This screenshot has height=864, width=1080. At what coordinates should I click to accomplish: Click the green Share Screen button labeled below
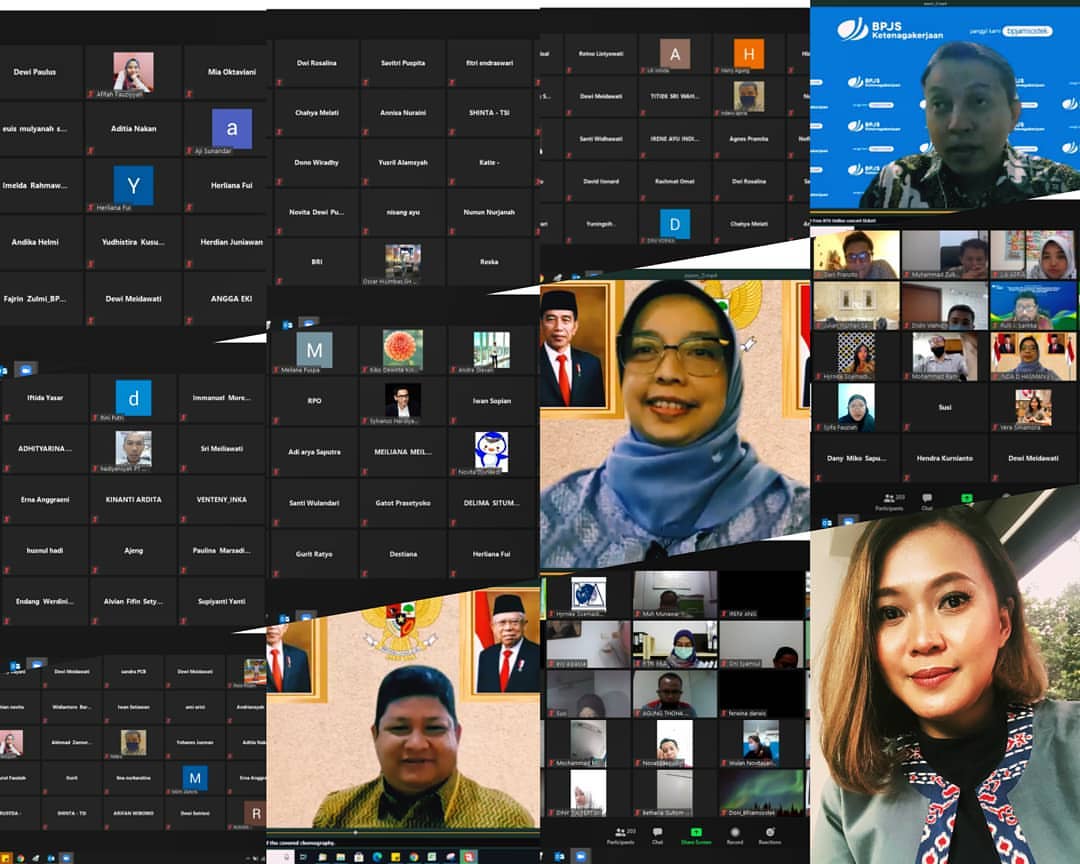tap(696, 834)
